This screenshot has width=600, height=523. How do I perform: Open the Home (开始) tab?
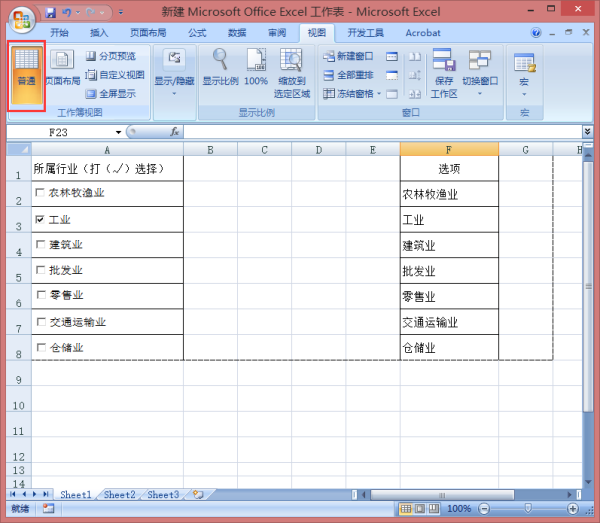click(59, 33)
